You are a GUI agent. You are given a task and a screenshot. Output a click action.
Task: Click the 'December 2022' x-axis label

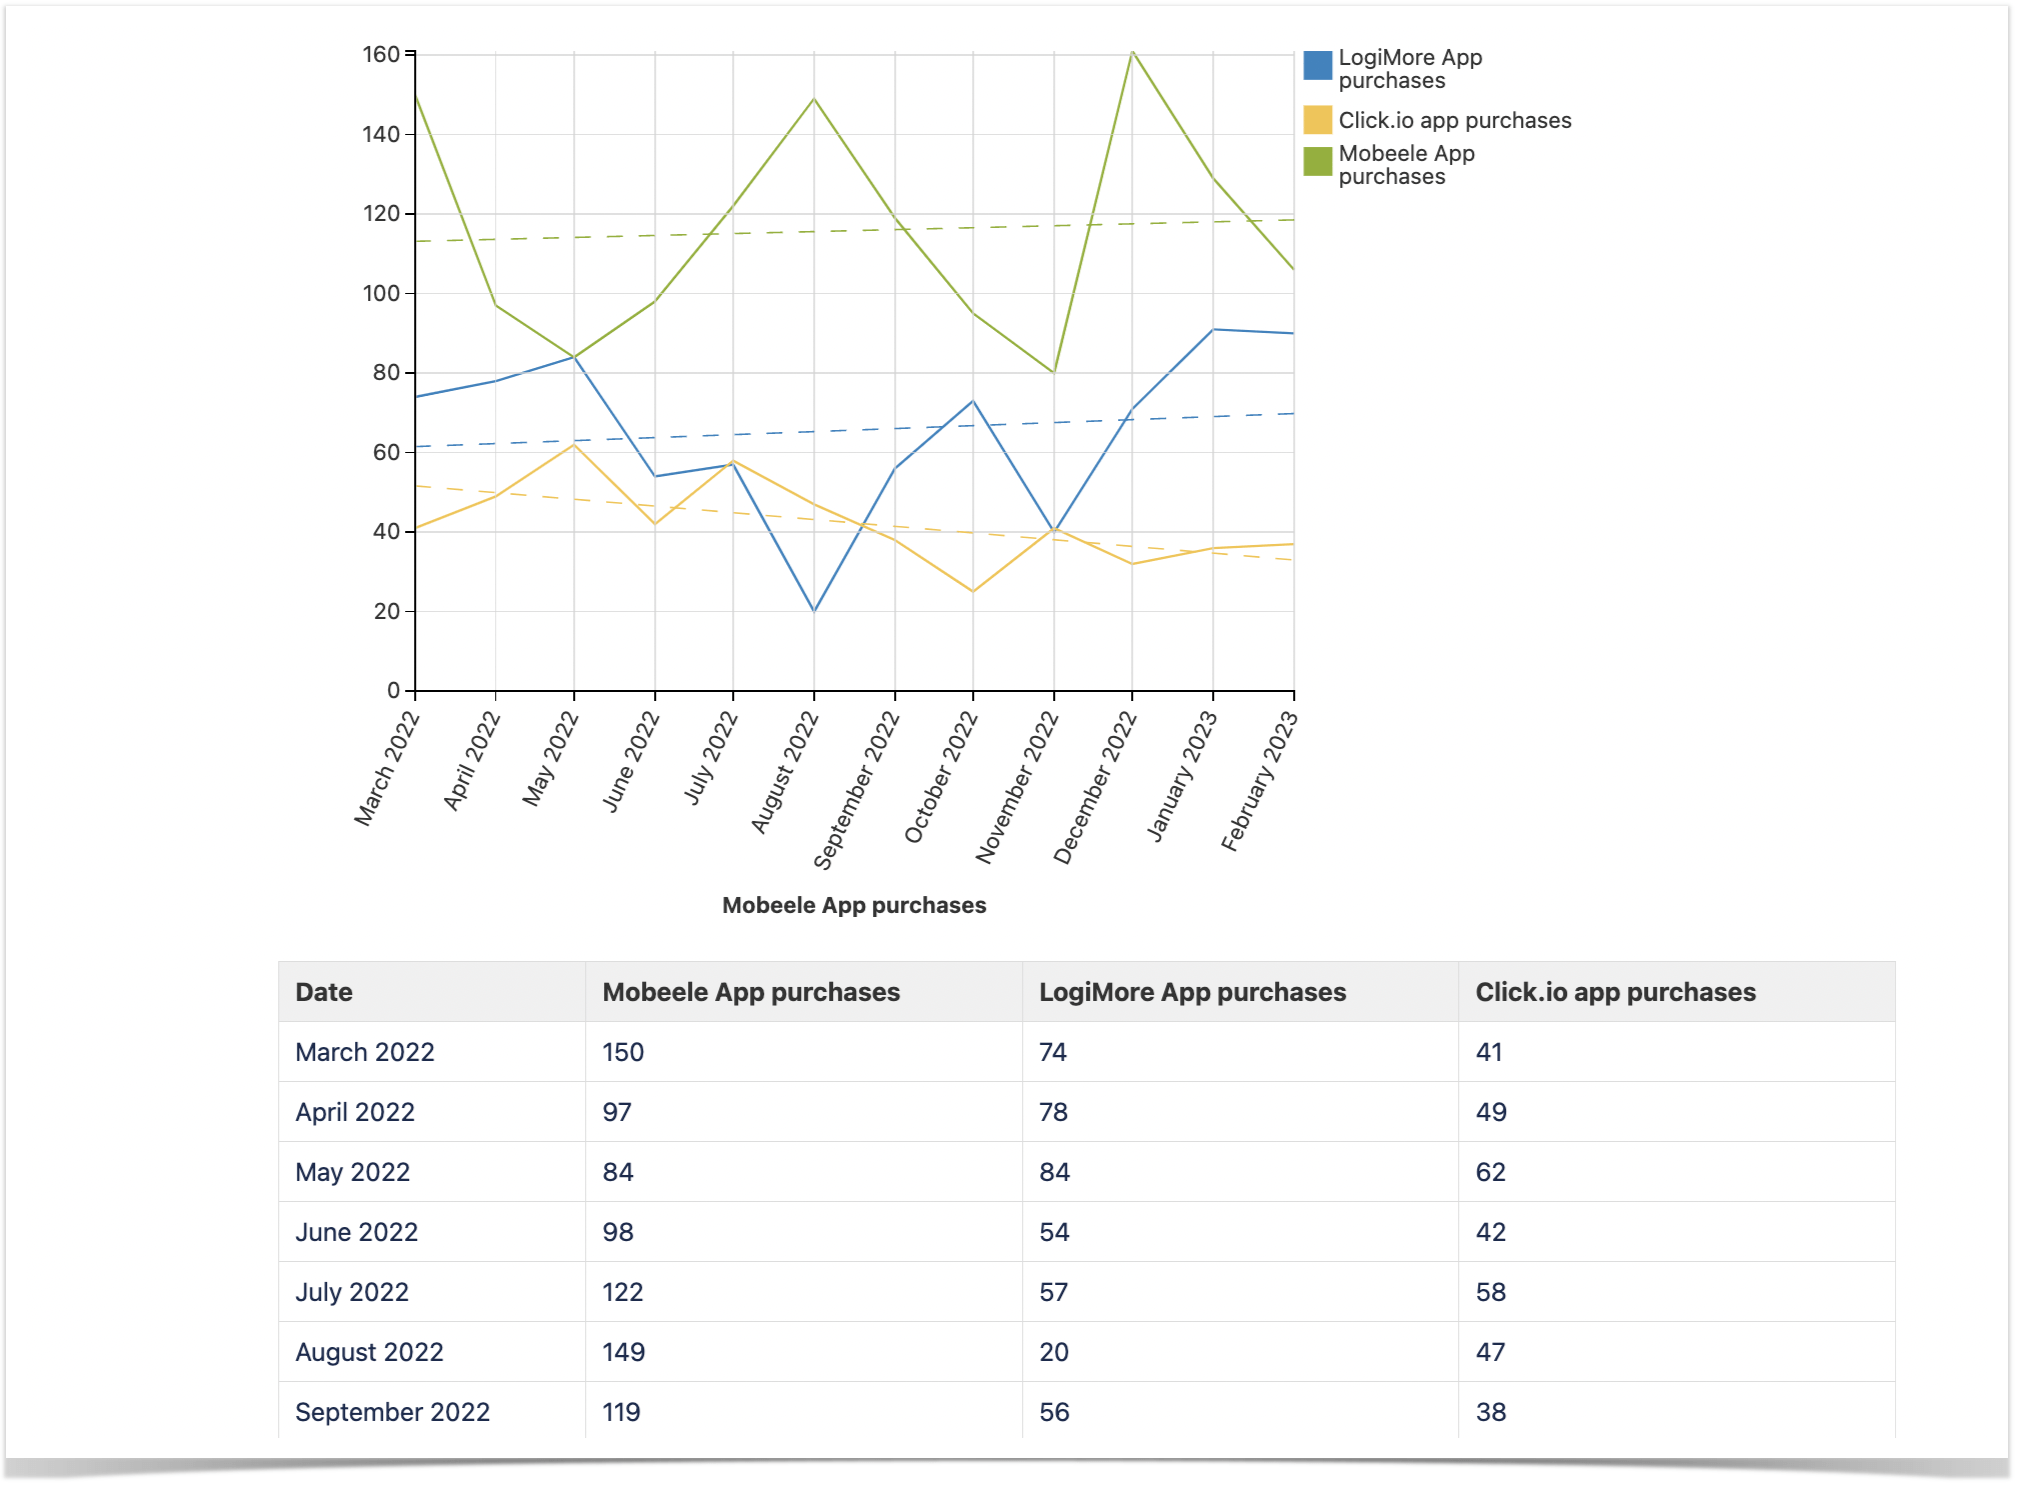(1095, 787)
